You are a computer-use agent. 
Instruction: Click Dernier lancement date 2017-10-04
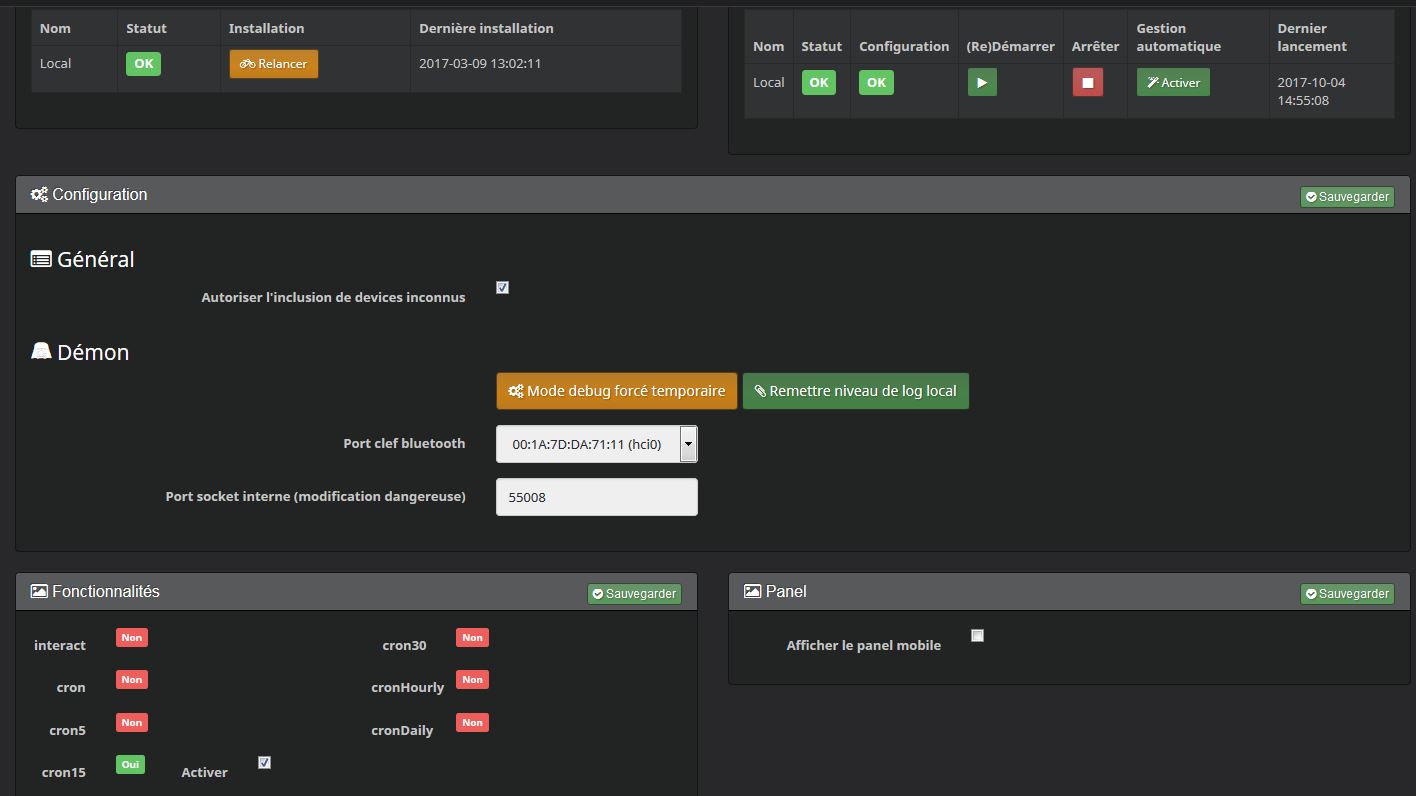click(1311, 83)
